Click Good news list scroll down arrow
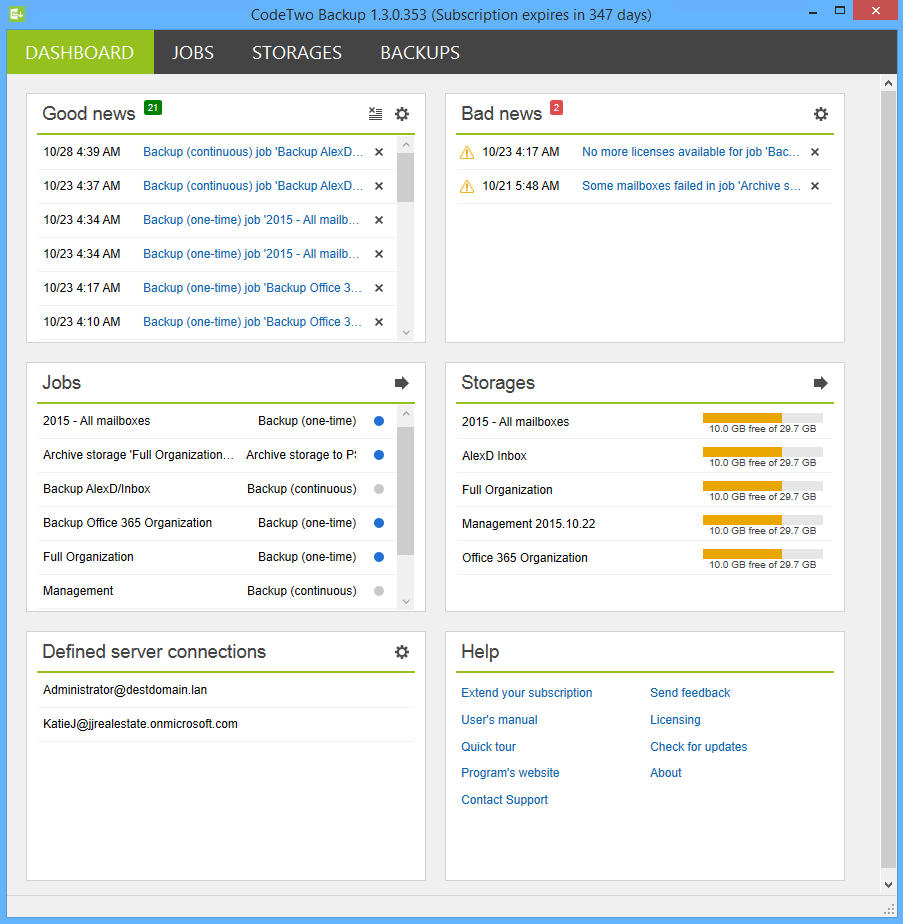 click(406, 333)
